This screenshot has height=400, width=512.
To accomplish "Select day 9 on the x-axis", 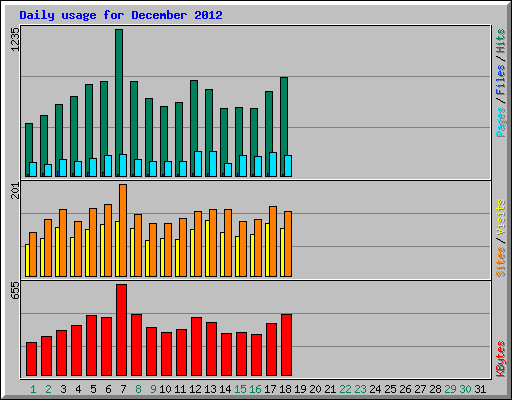I will tap(153, 389).
